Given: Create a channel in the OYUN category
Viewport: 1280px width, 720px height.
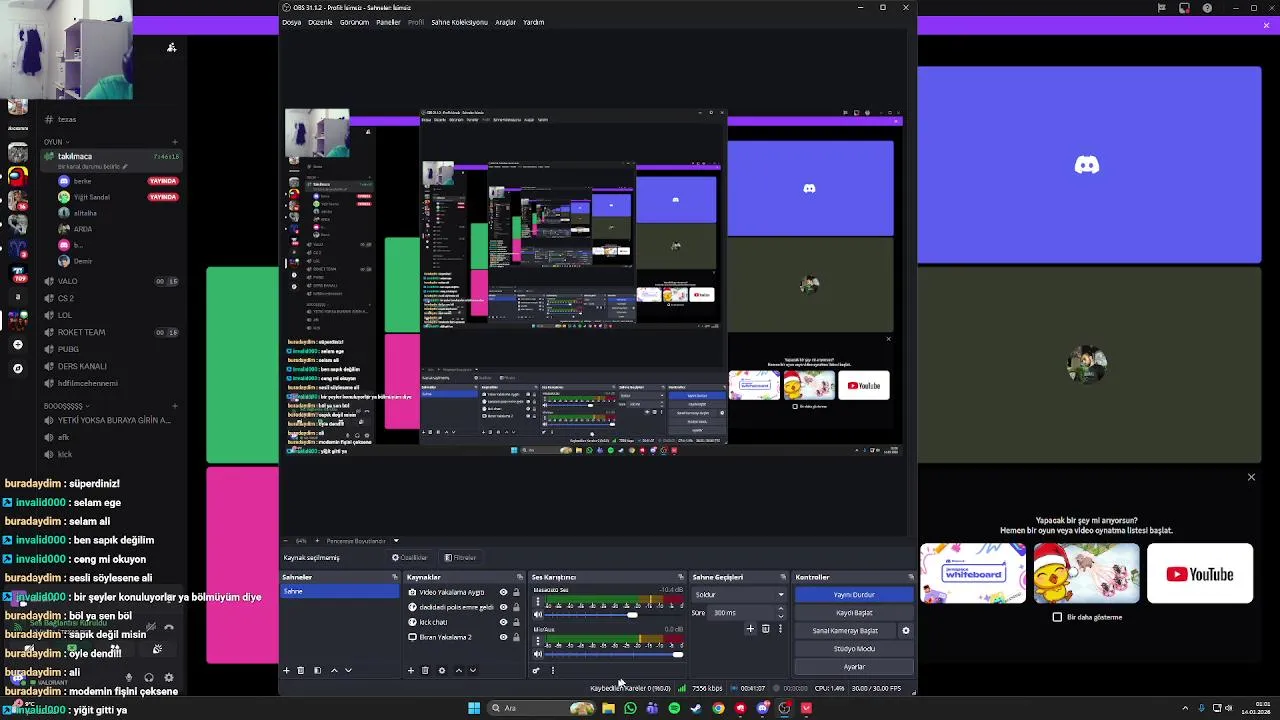Looking at the screenshot, I should [x=174, y=142].
